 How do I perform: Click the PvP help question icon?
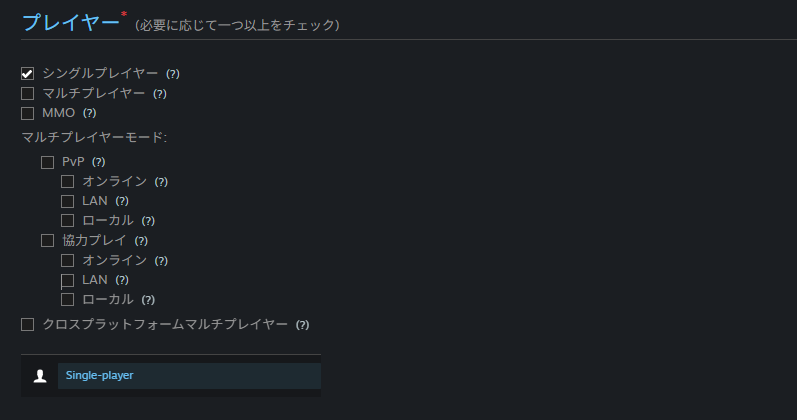click(x=99, y=161)
